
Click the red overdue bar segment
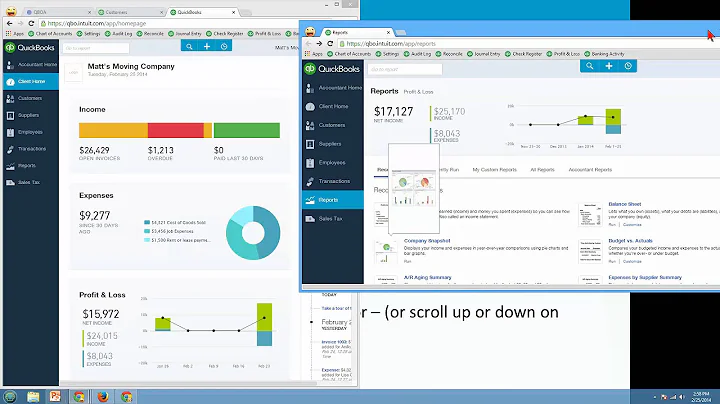coord(176,130)
